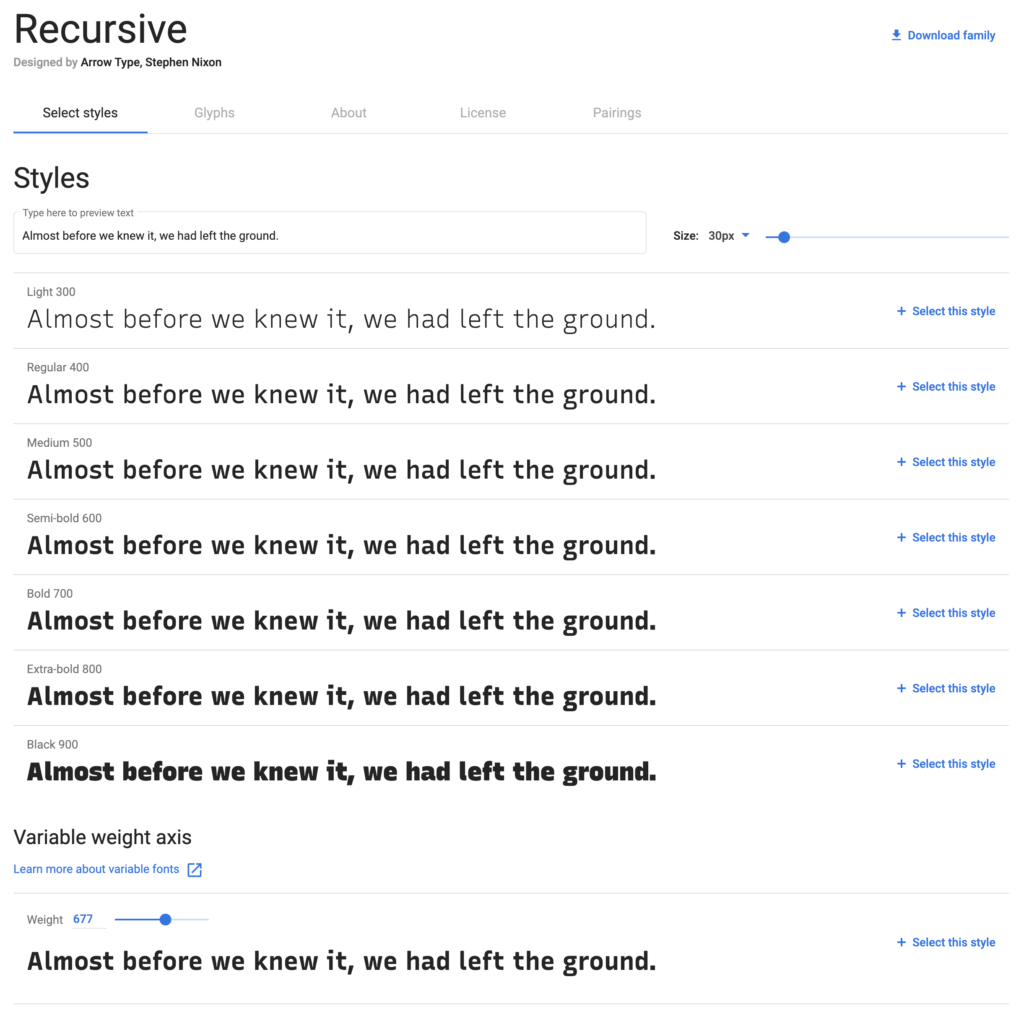
Task: Go to the License tab
Action: (x=483, y=113)
